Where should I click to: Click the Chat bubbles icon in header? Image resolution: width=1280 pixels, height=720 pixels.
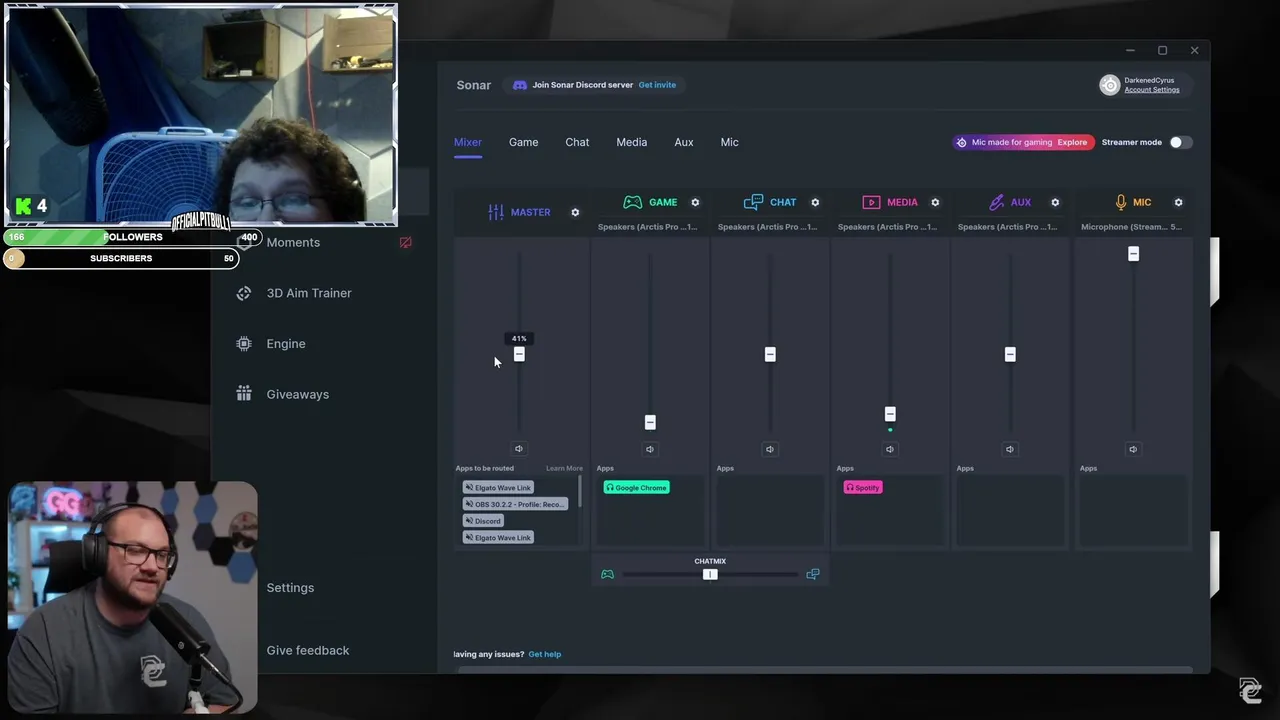pyautogui.click(x=753, y=202)
